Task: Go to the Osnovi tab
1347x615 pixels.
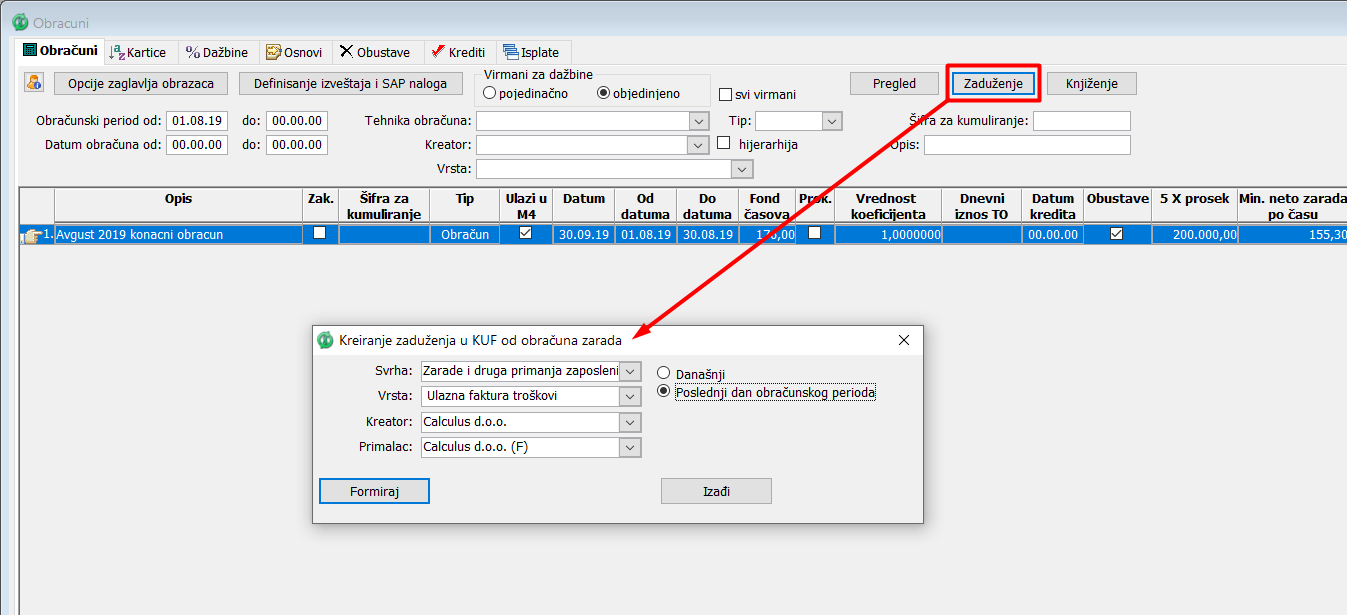Action: [295, 52]
